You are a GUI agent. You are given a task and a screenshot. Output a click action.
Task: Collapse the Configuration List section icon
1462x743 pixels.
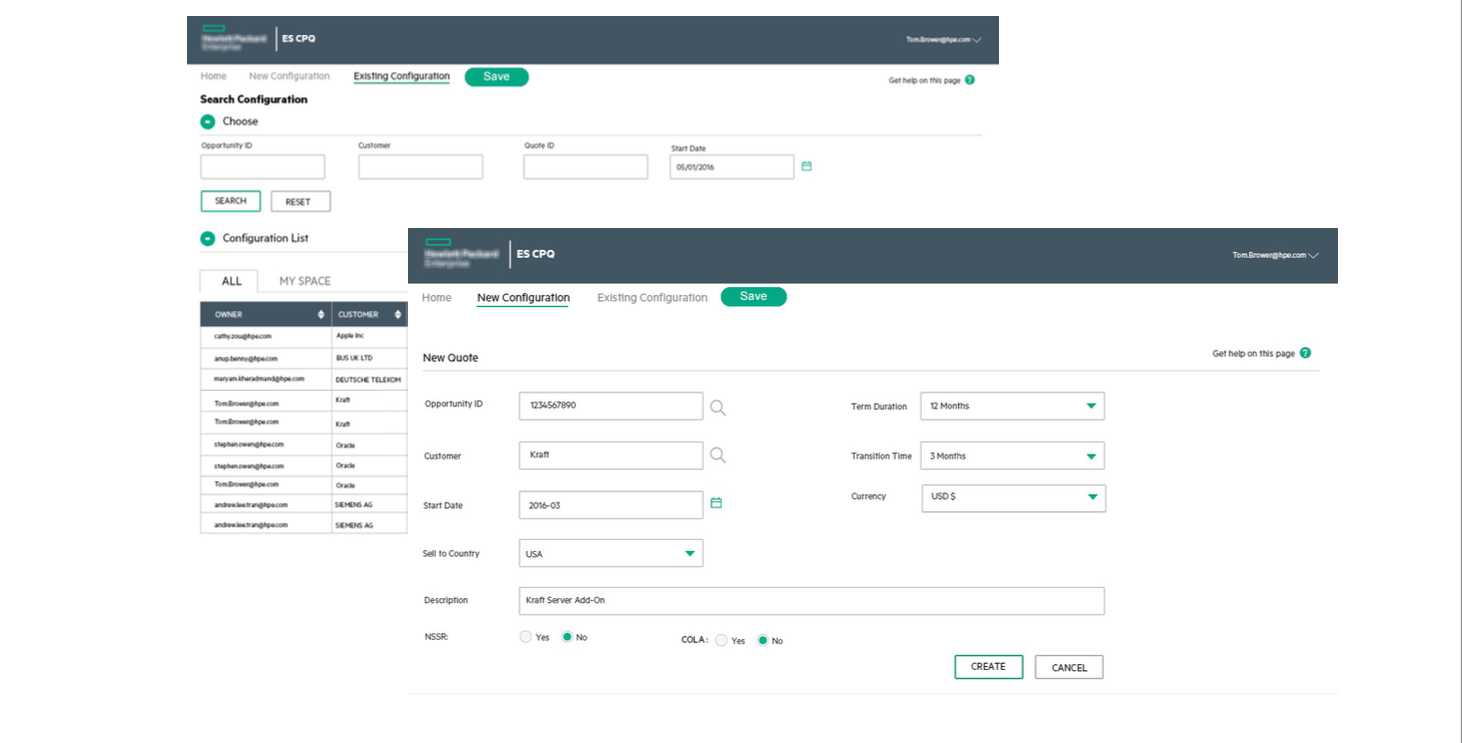point(208,239)
